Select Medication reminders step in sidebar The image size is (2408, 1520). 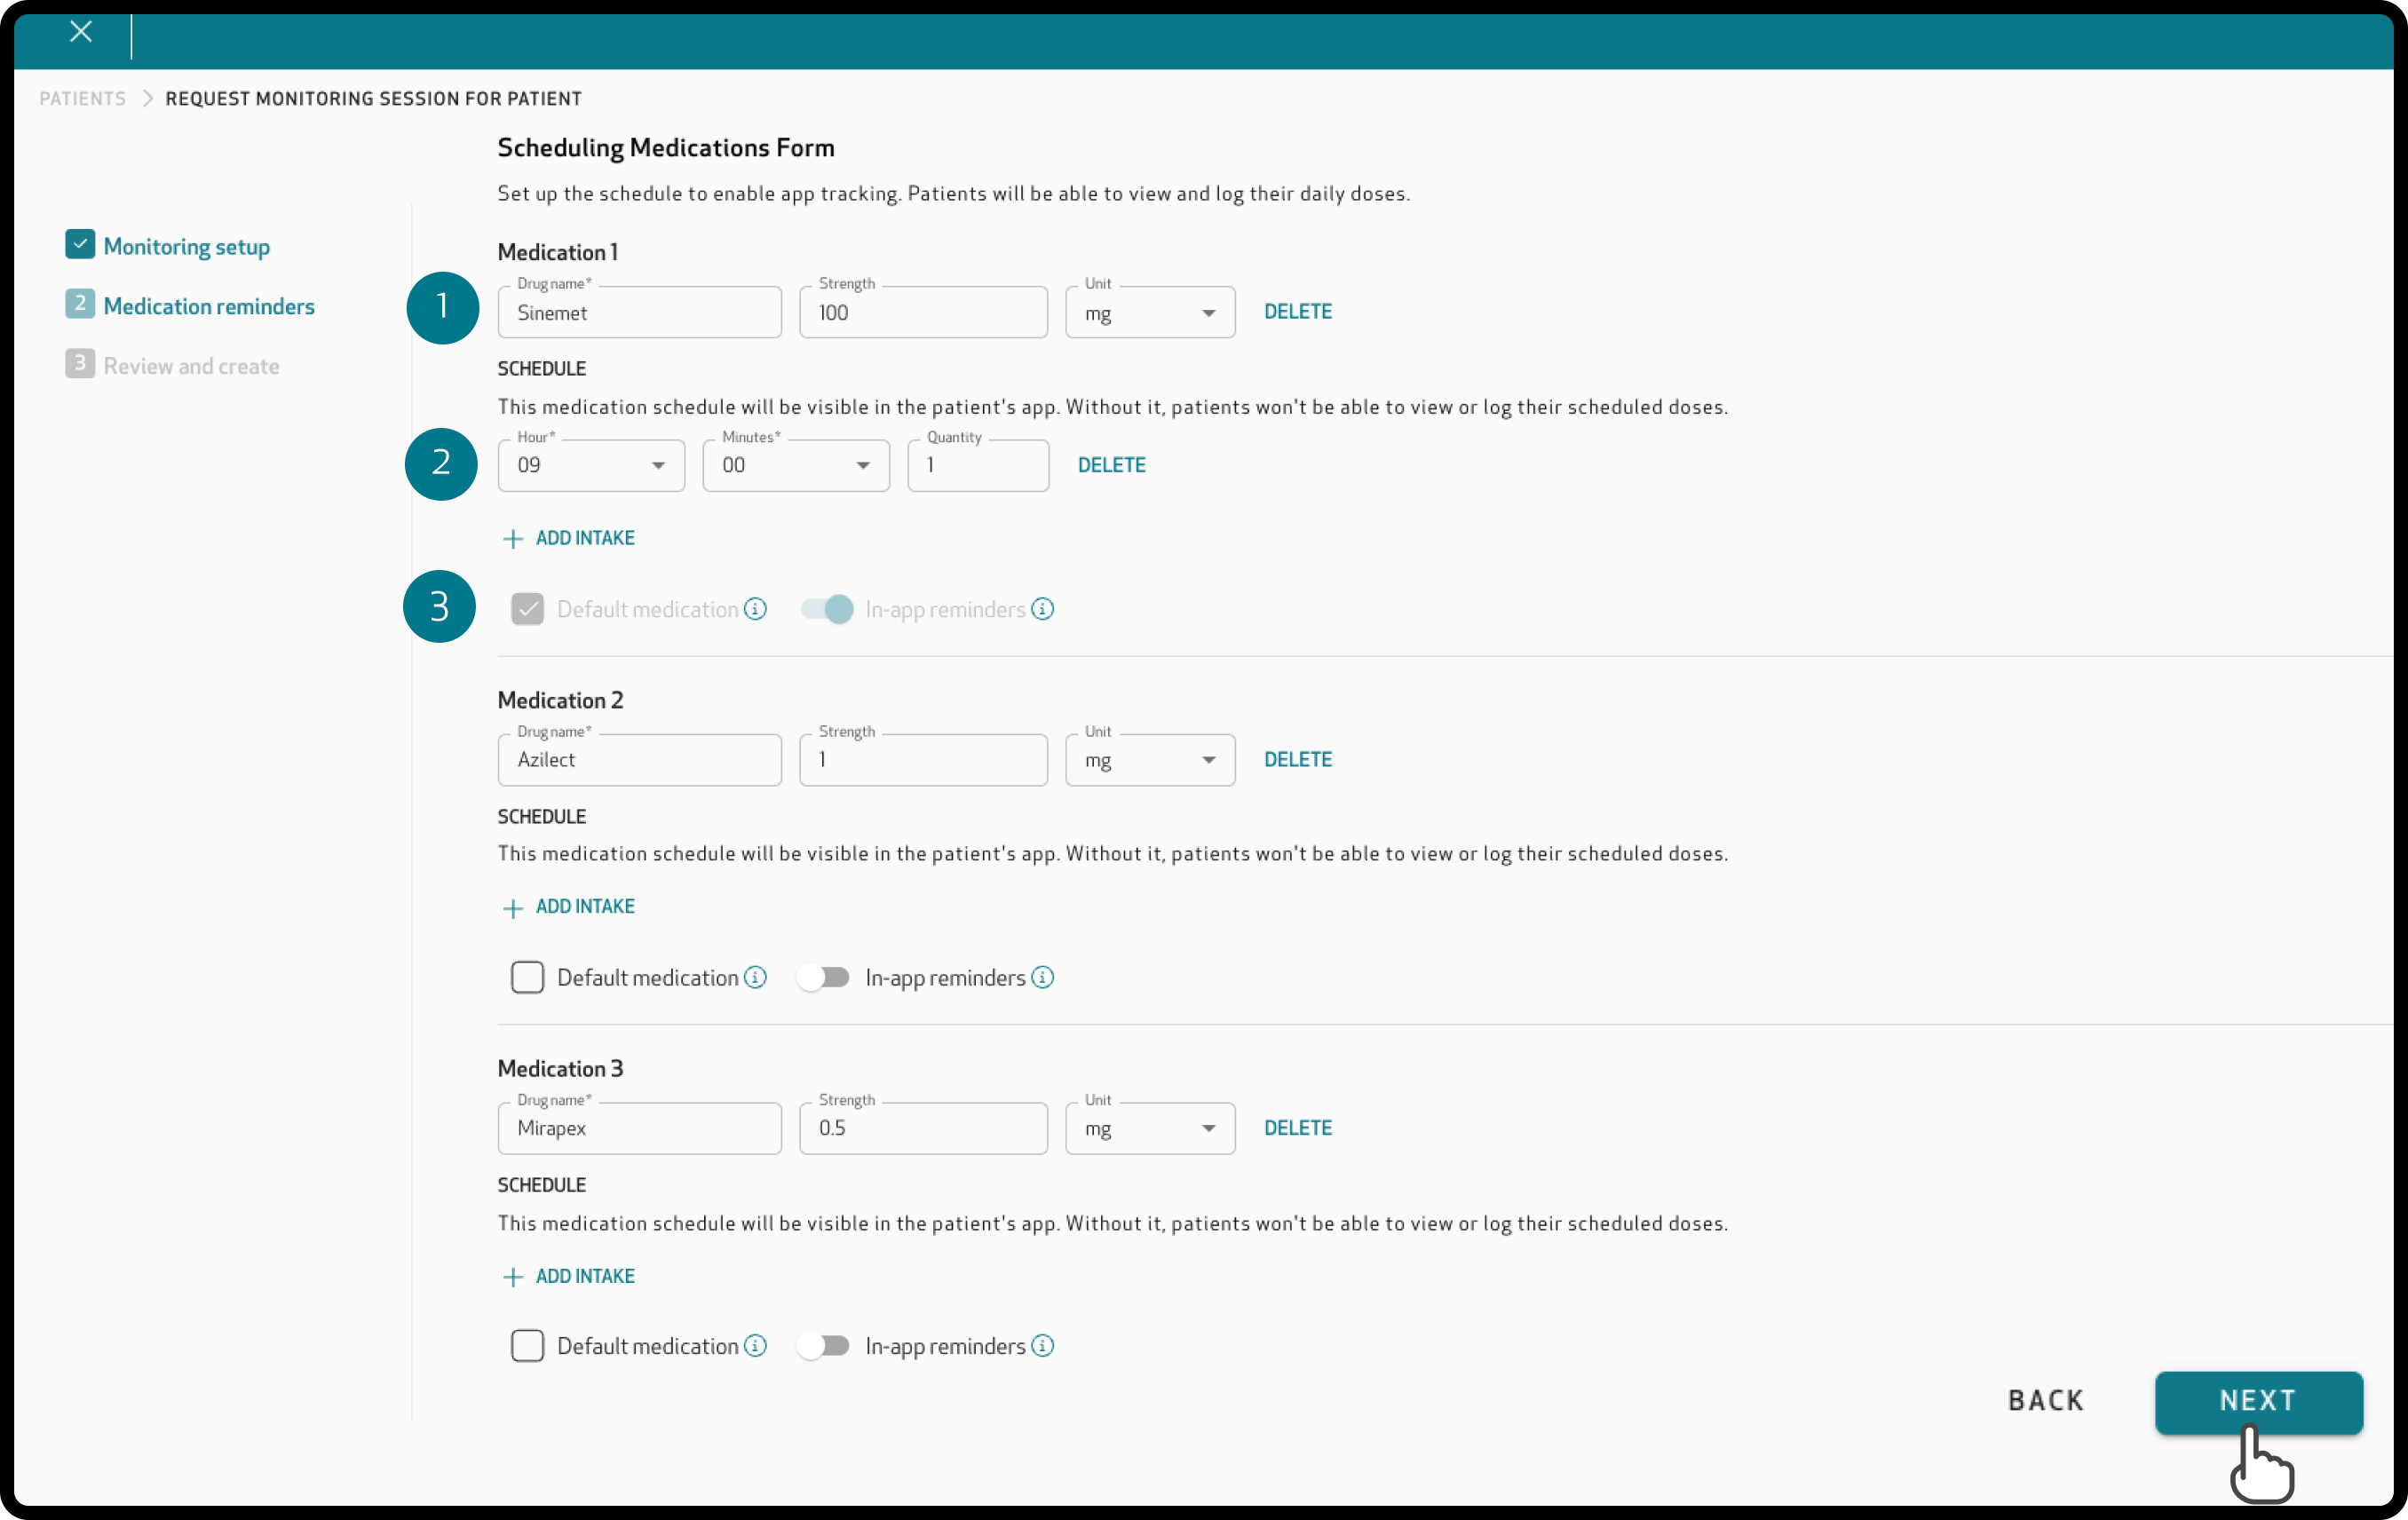(209, 306)
